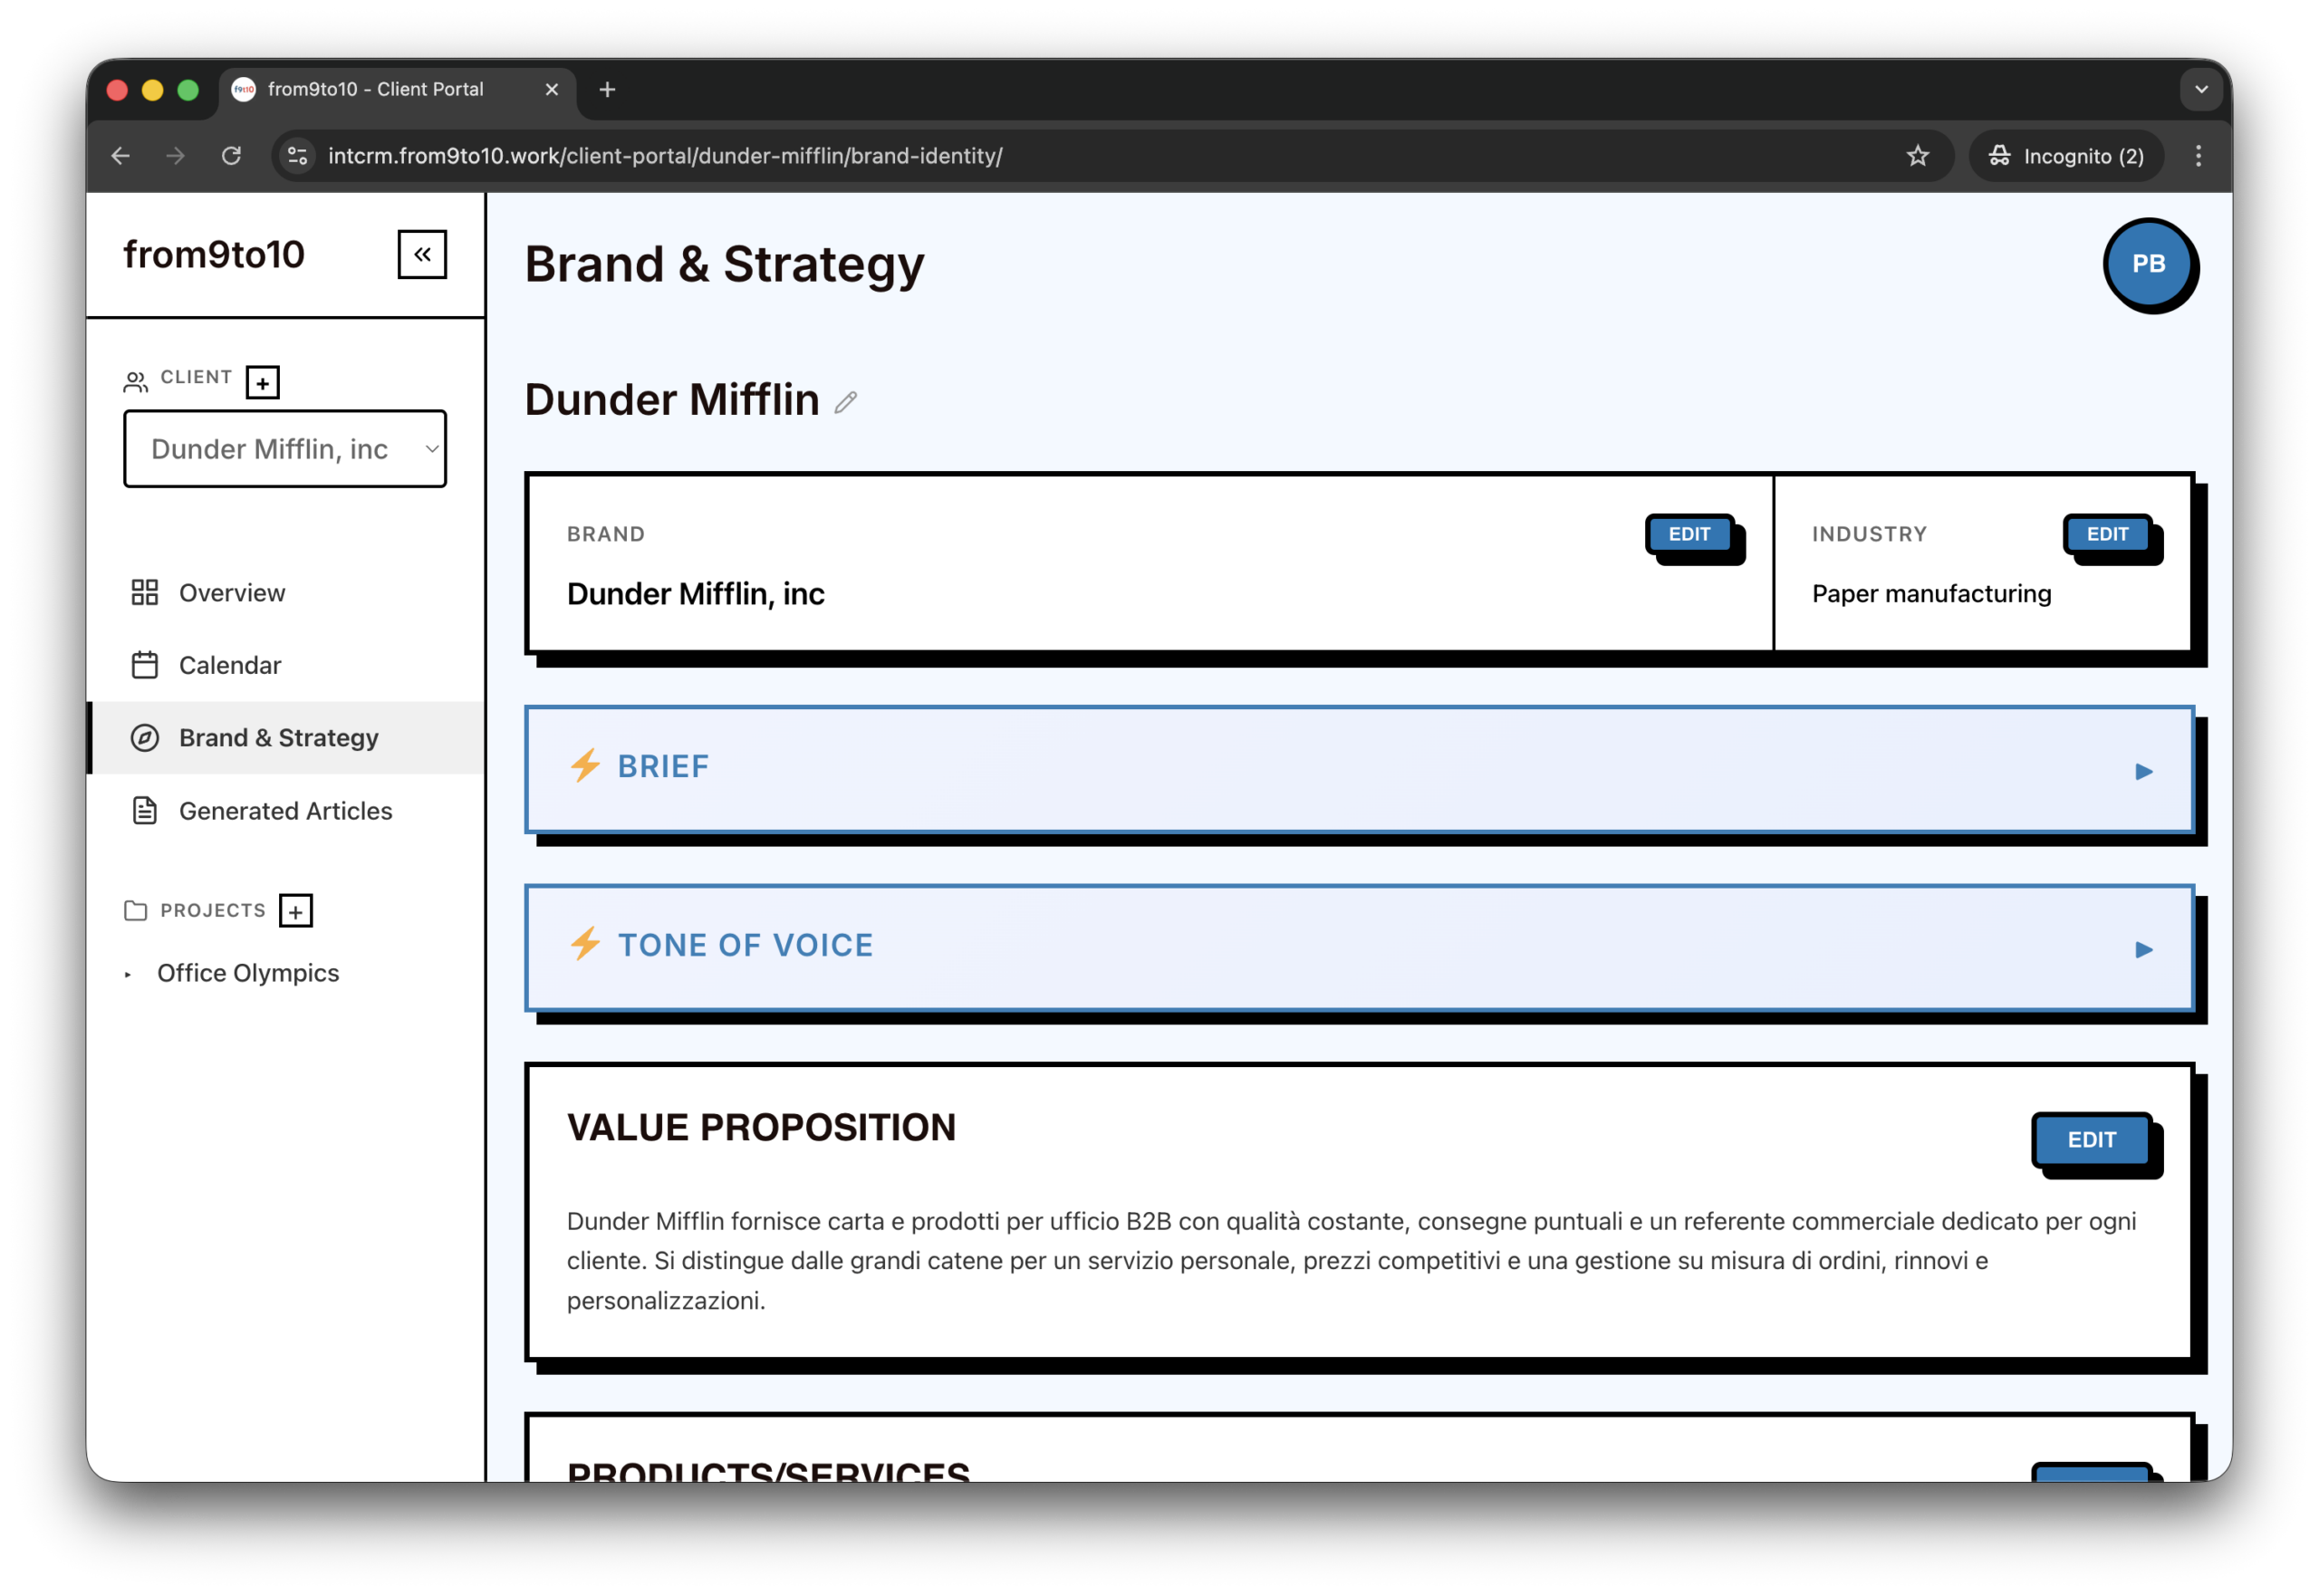View site information icon in the address bar
Screen dimensions: 2319x1596
tap(298, 156)
